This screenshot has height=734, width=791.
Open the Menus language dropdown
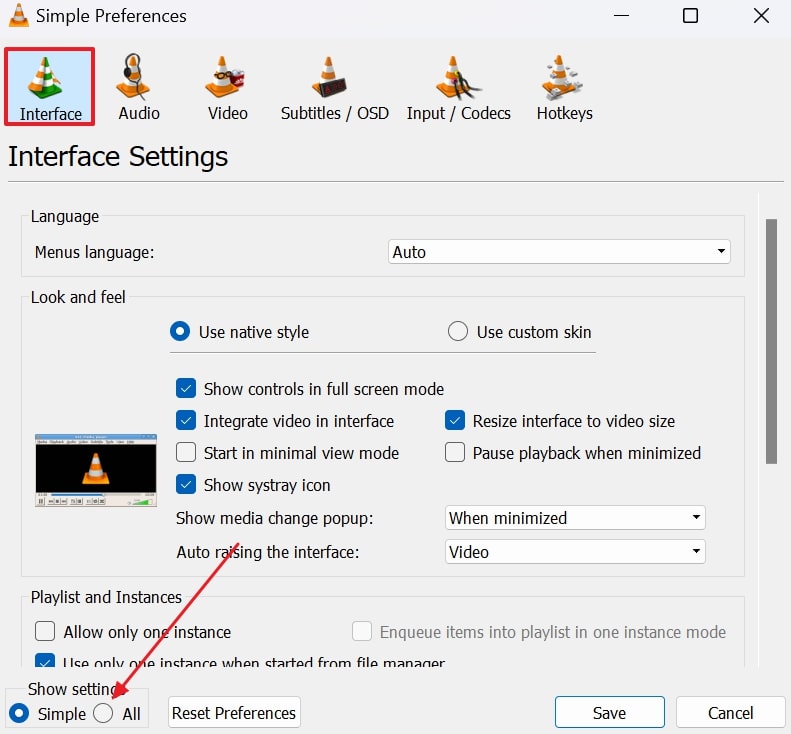[x=559, y=252]
